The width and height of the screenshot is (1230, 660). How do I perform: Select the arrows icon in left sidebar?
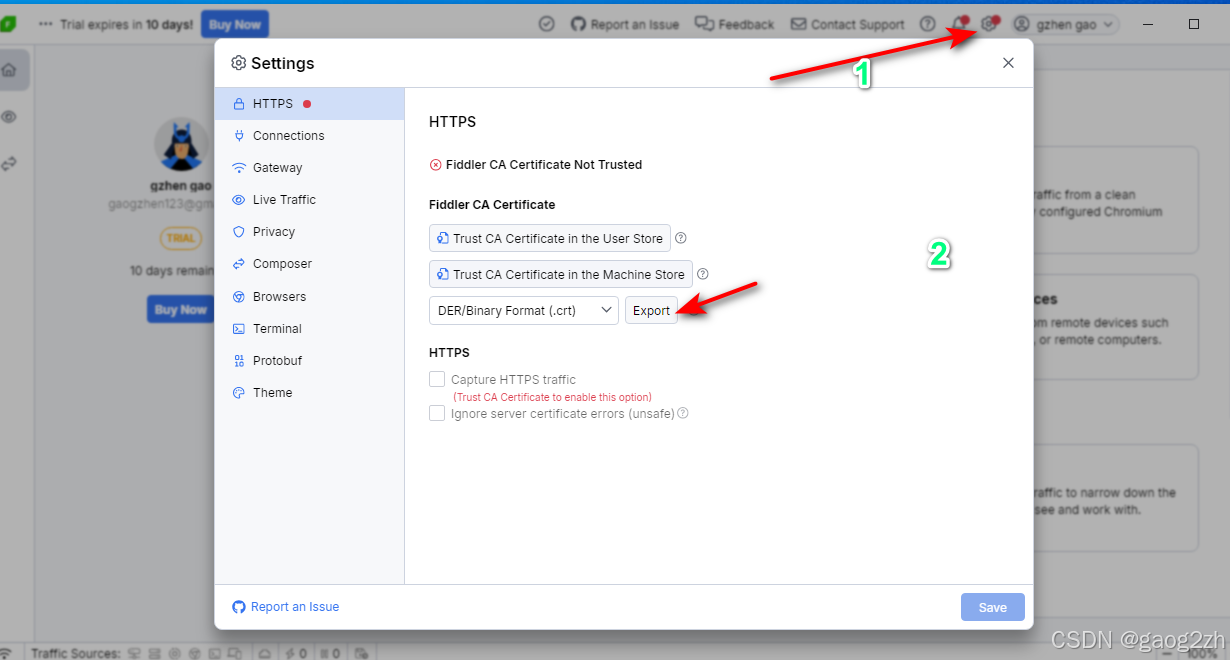(9, 163)
